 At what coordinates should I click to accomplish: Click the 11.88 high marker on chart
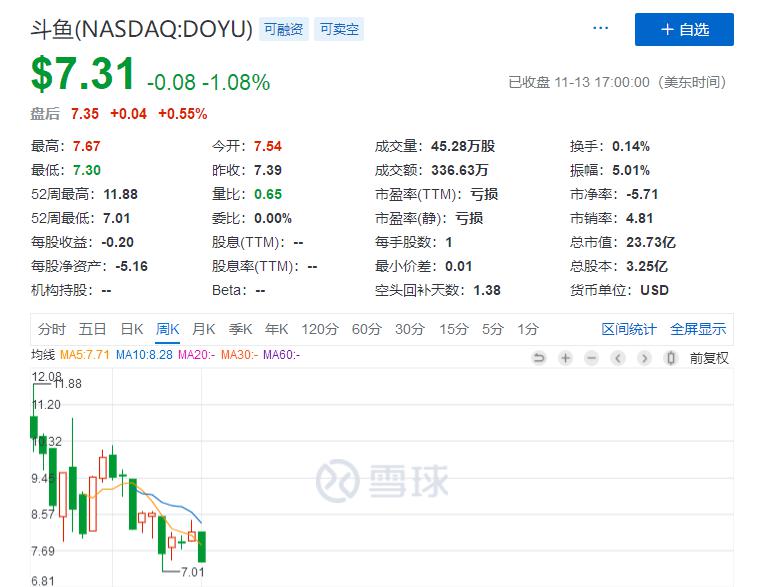[67, 384]
